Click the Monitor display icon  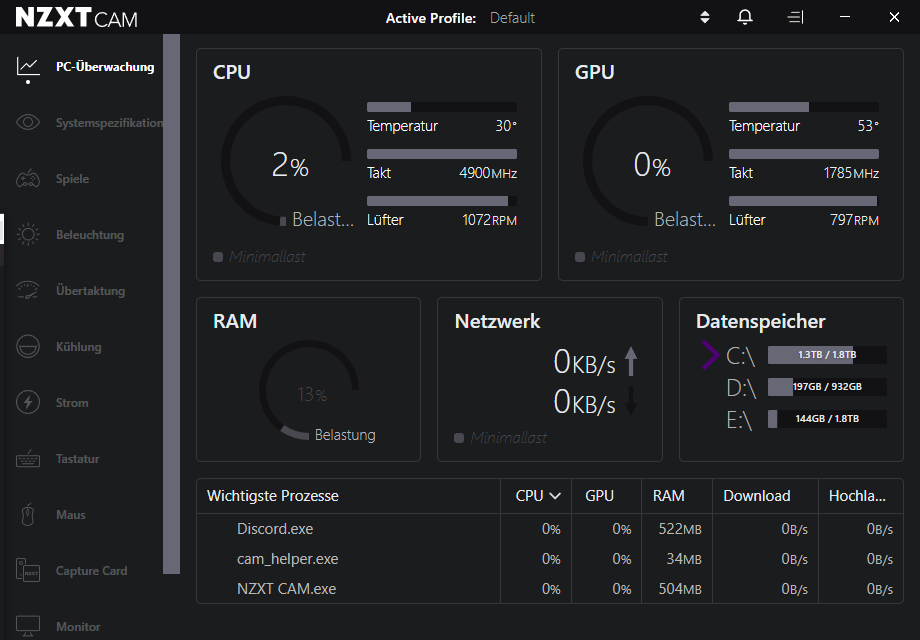click(x=28, y=626)
